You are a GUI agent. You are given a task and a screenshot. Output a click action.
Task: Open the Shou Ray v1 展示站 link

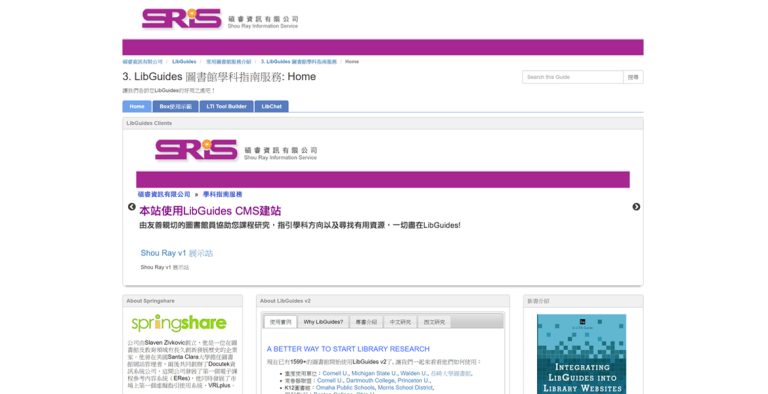coord(177,253)
